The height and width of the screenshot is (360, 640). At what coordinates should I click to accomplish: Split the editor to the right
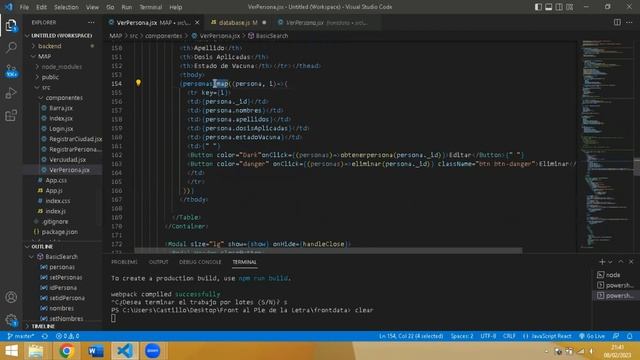tap(617, 22)
